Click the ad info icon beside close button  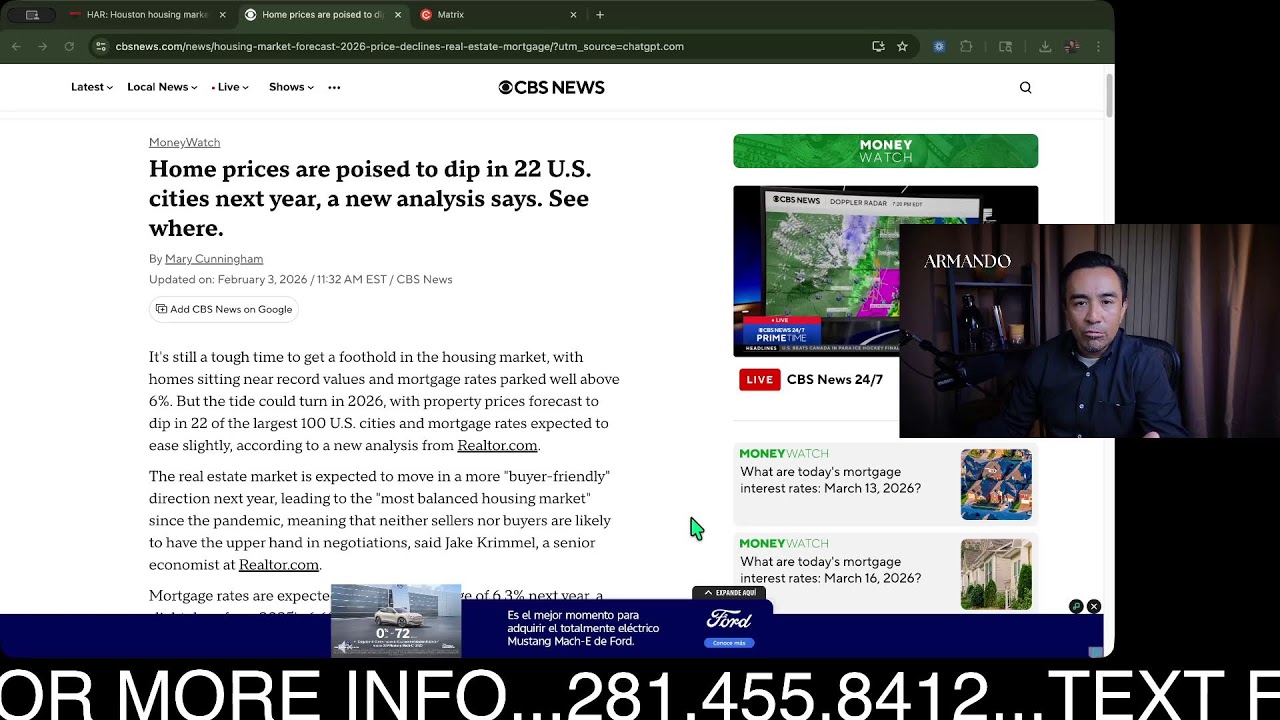(1076, 606)
